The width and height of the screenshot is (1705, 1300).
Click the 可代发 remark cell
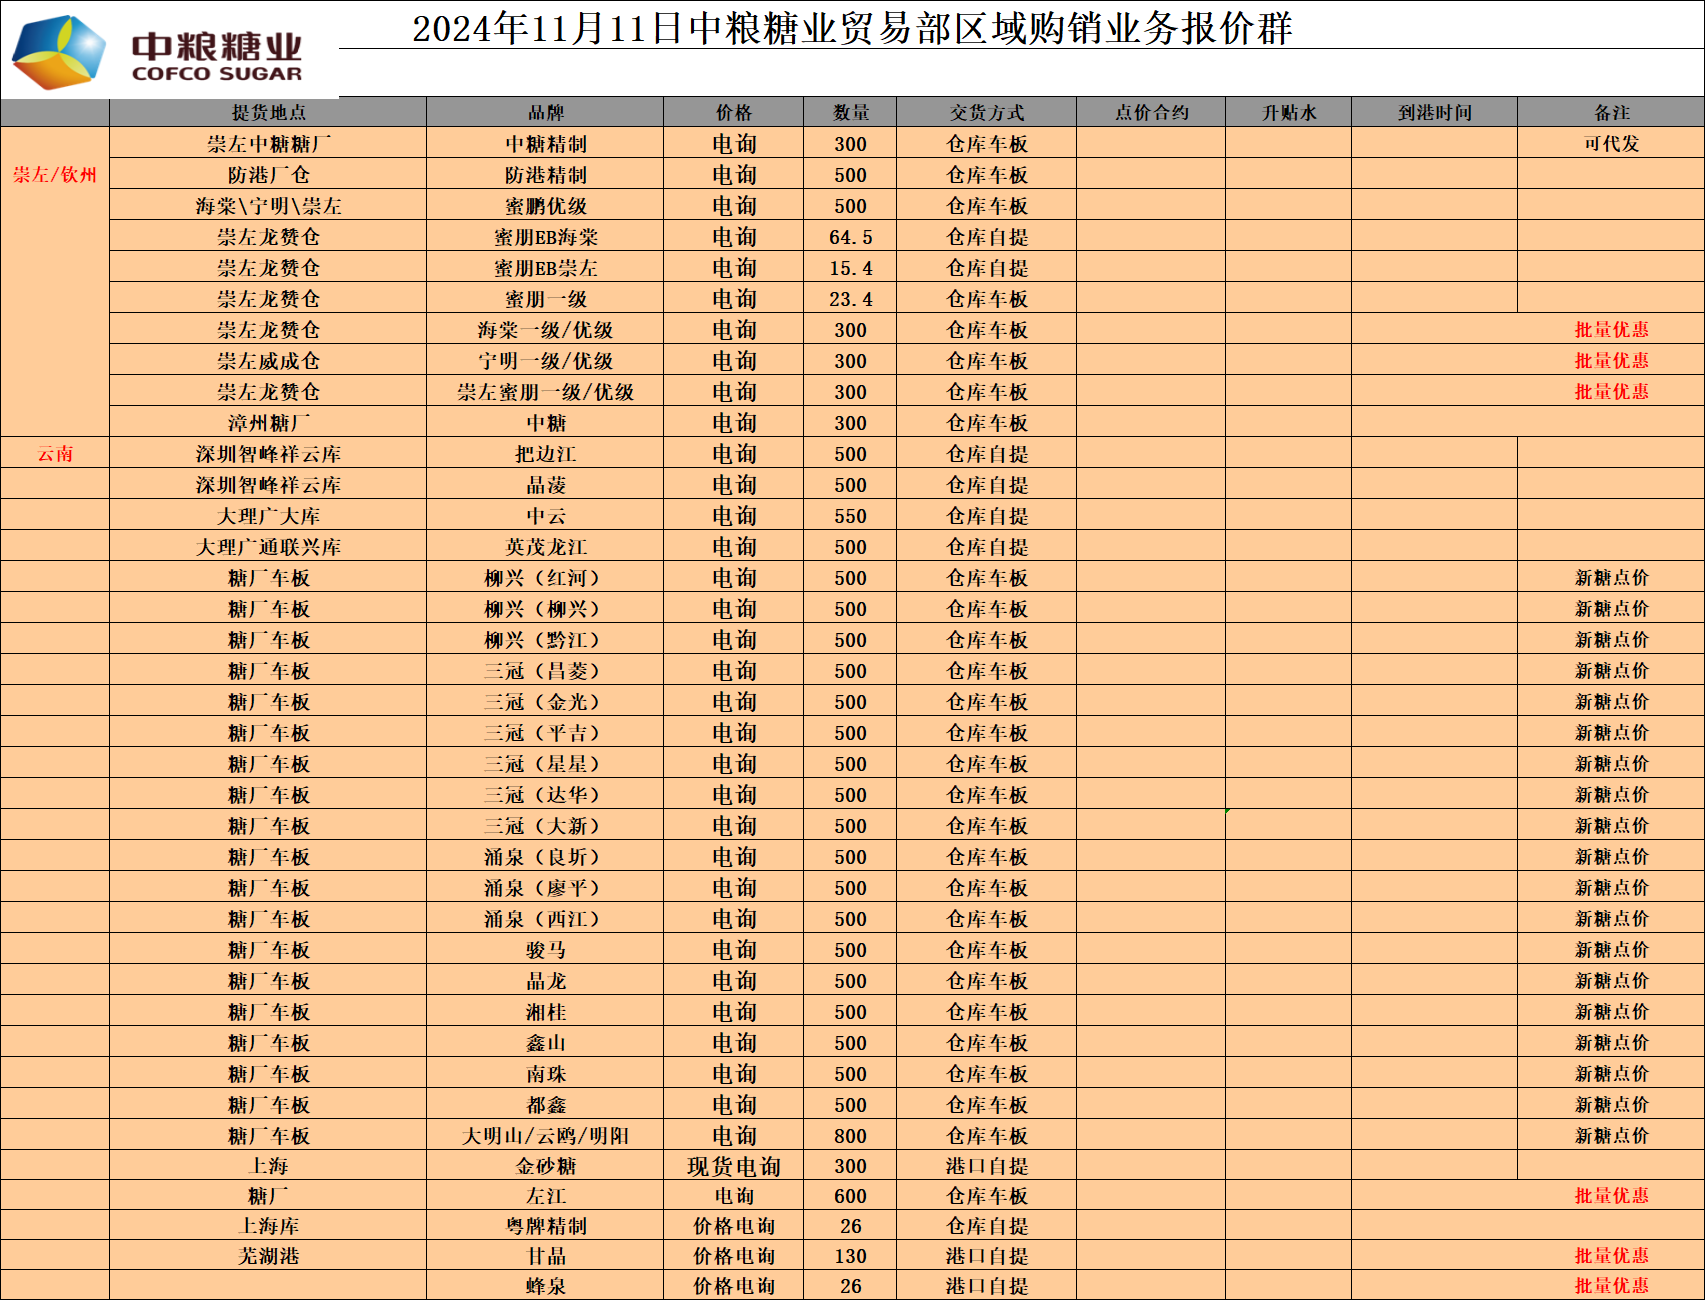1611,144
